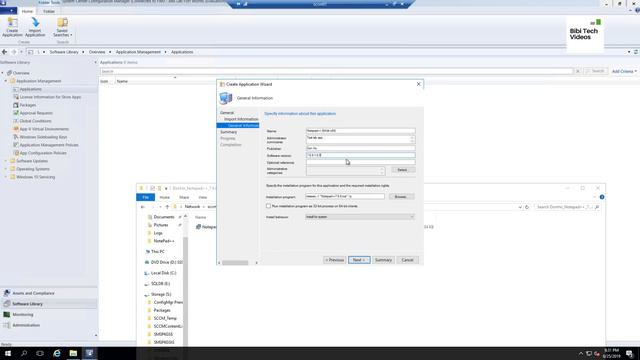This screenshot has width=640, height=360.
Task: Select the App Configuration Policies icon
Action: coord(16,153)
